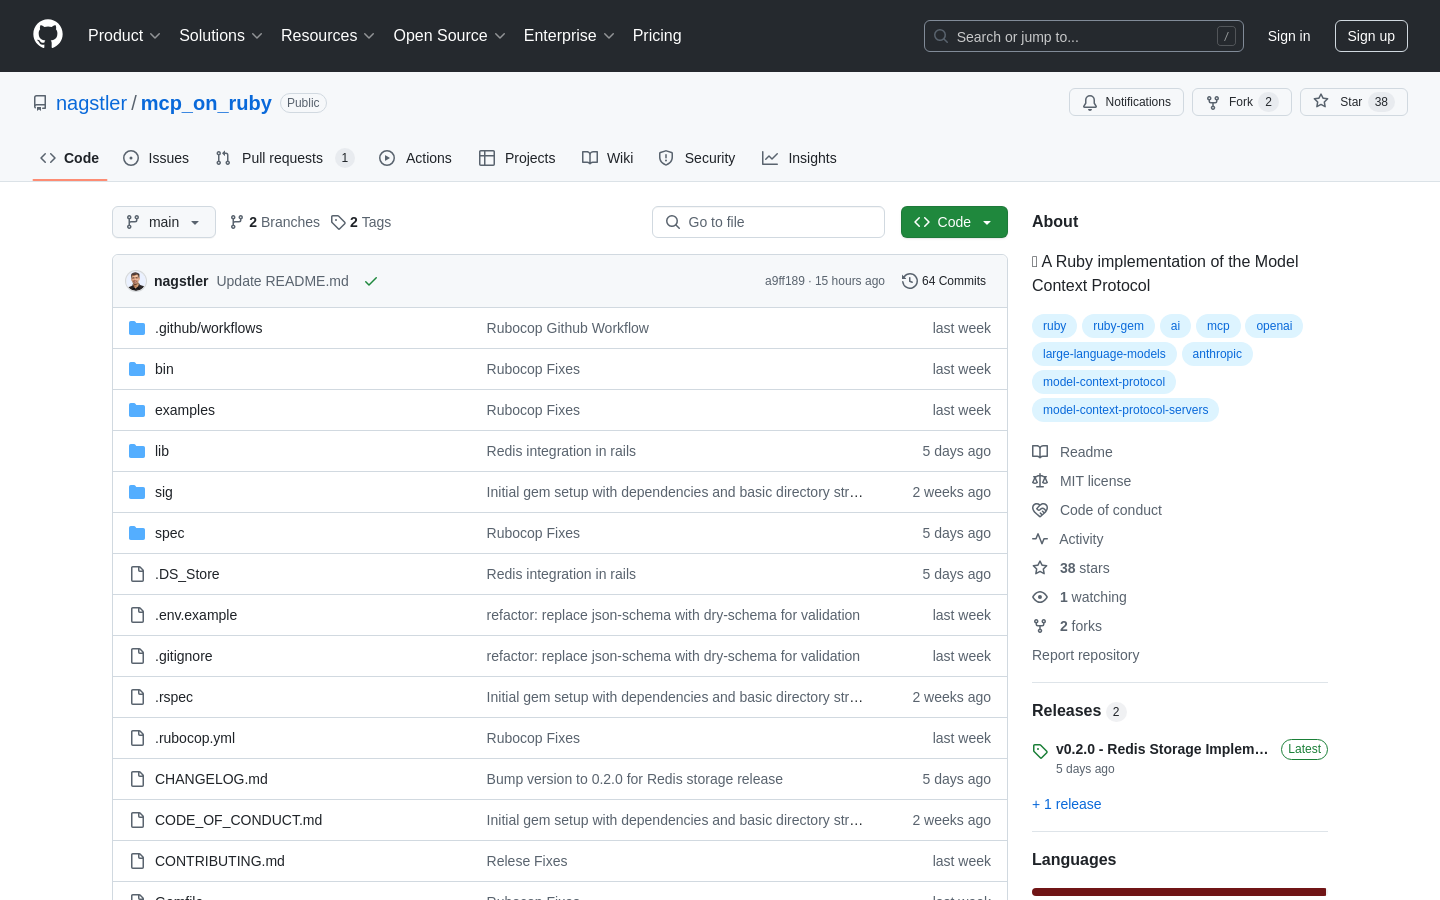Click the CHANGELOG.md file icon
Viewport: 1440px width, 900px height.
coord(137,779)
